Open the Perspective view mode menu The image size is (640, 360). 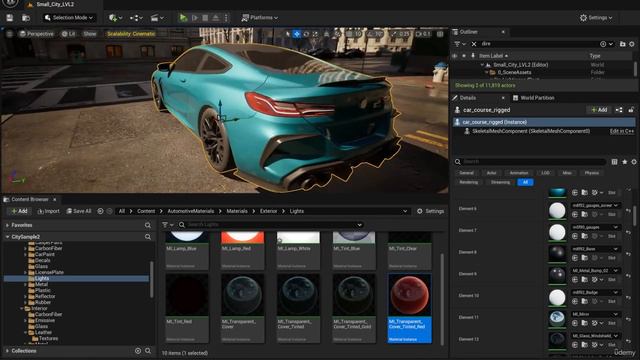[x=37, y=34]
